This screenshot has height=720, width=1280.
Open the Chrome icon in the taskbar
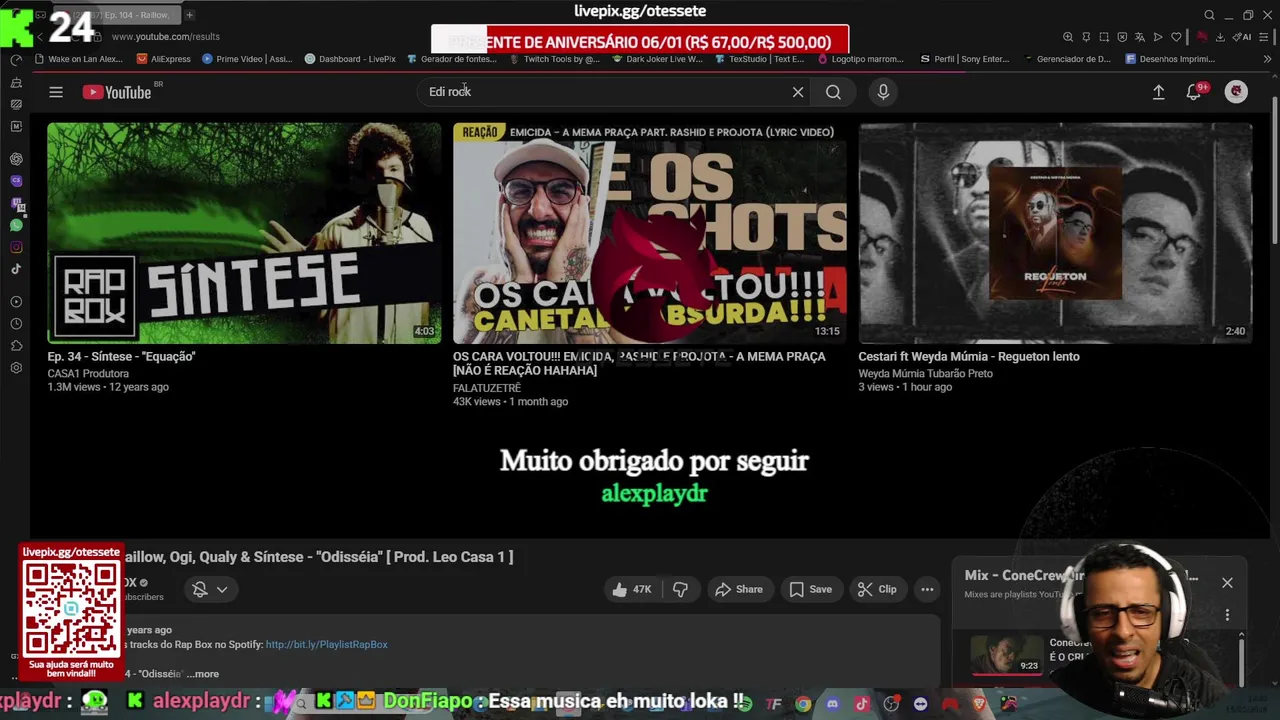click(803, 704)
